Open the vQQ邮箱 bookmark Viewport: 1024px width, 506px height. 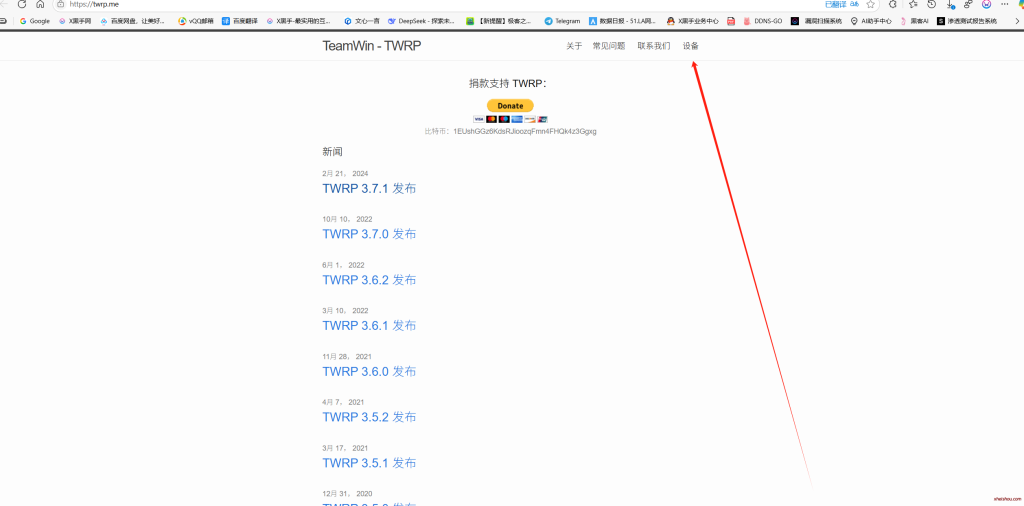pos(196,21)
